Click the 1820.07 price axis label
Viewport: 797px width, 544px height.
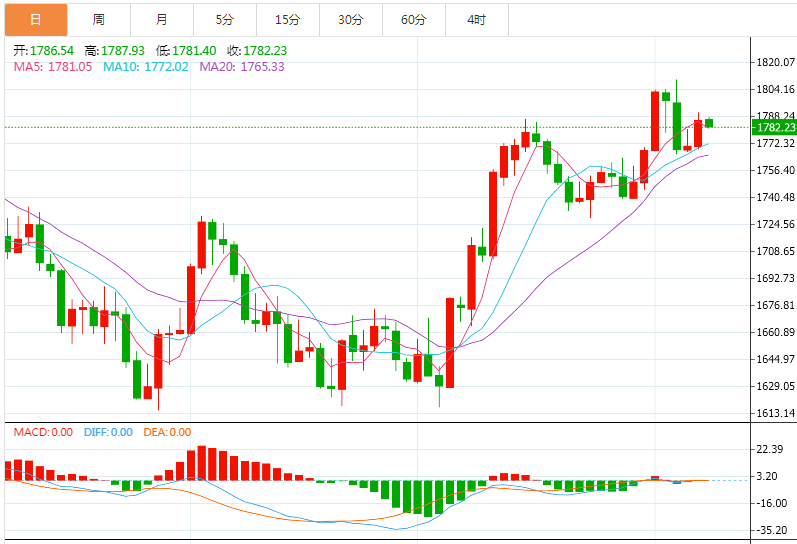(776, 63)
